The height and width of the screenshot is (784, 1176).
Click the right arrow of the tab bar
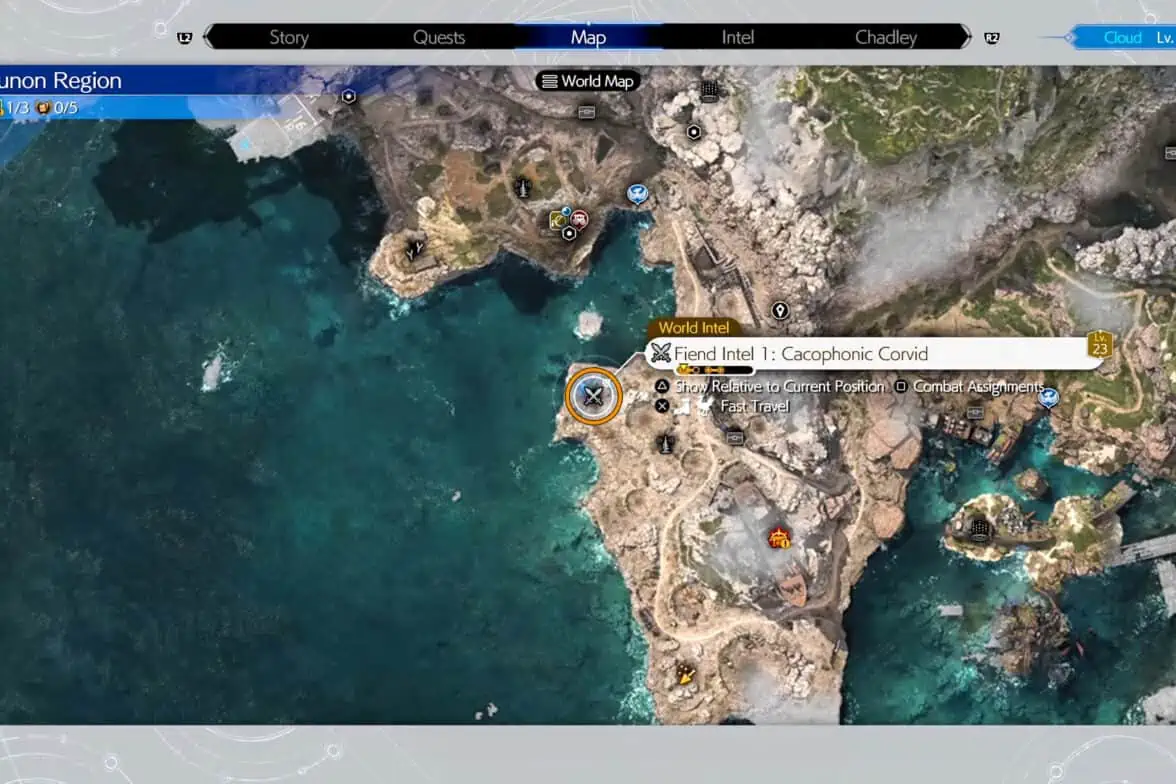[x=966, y=38]
